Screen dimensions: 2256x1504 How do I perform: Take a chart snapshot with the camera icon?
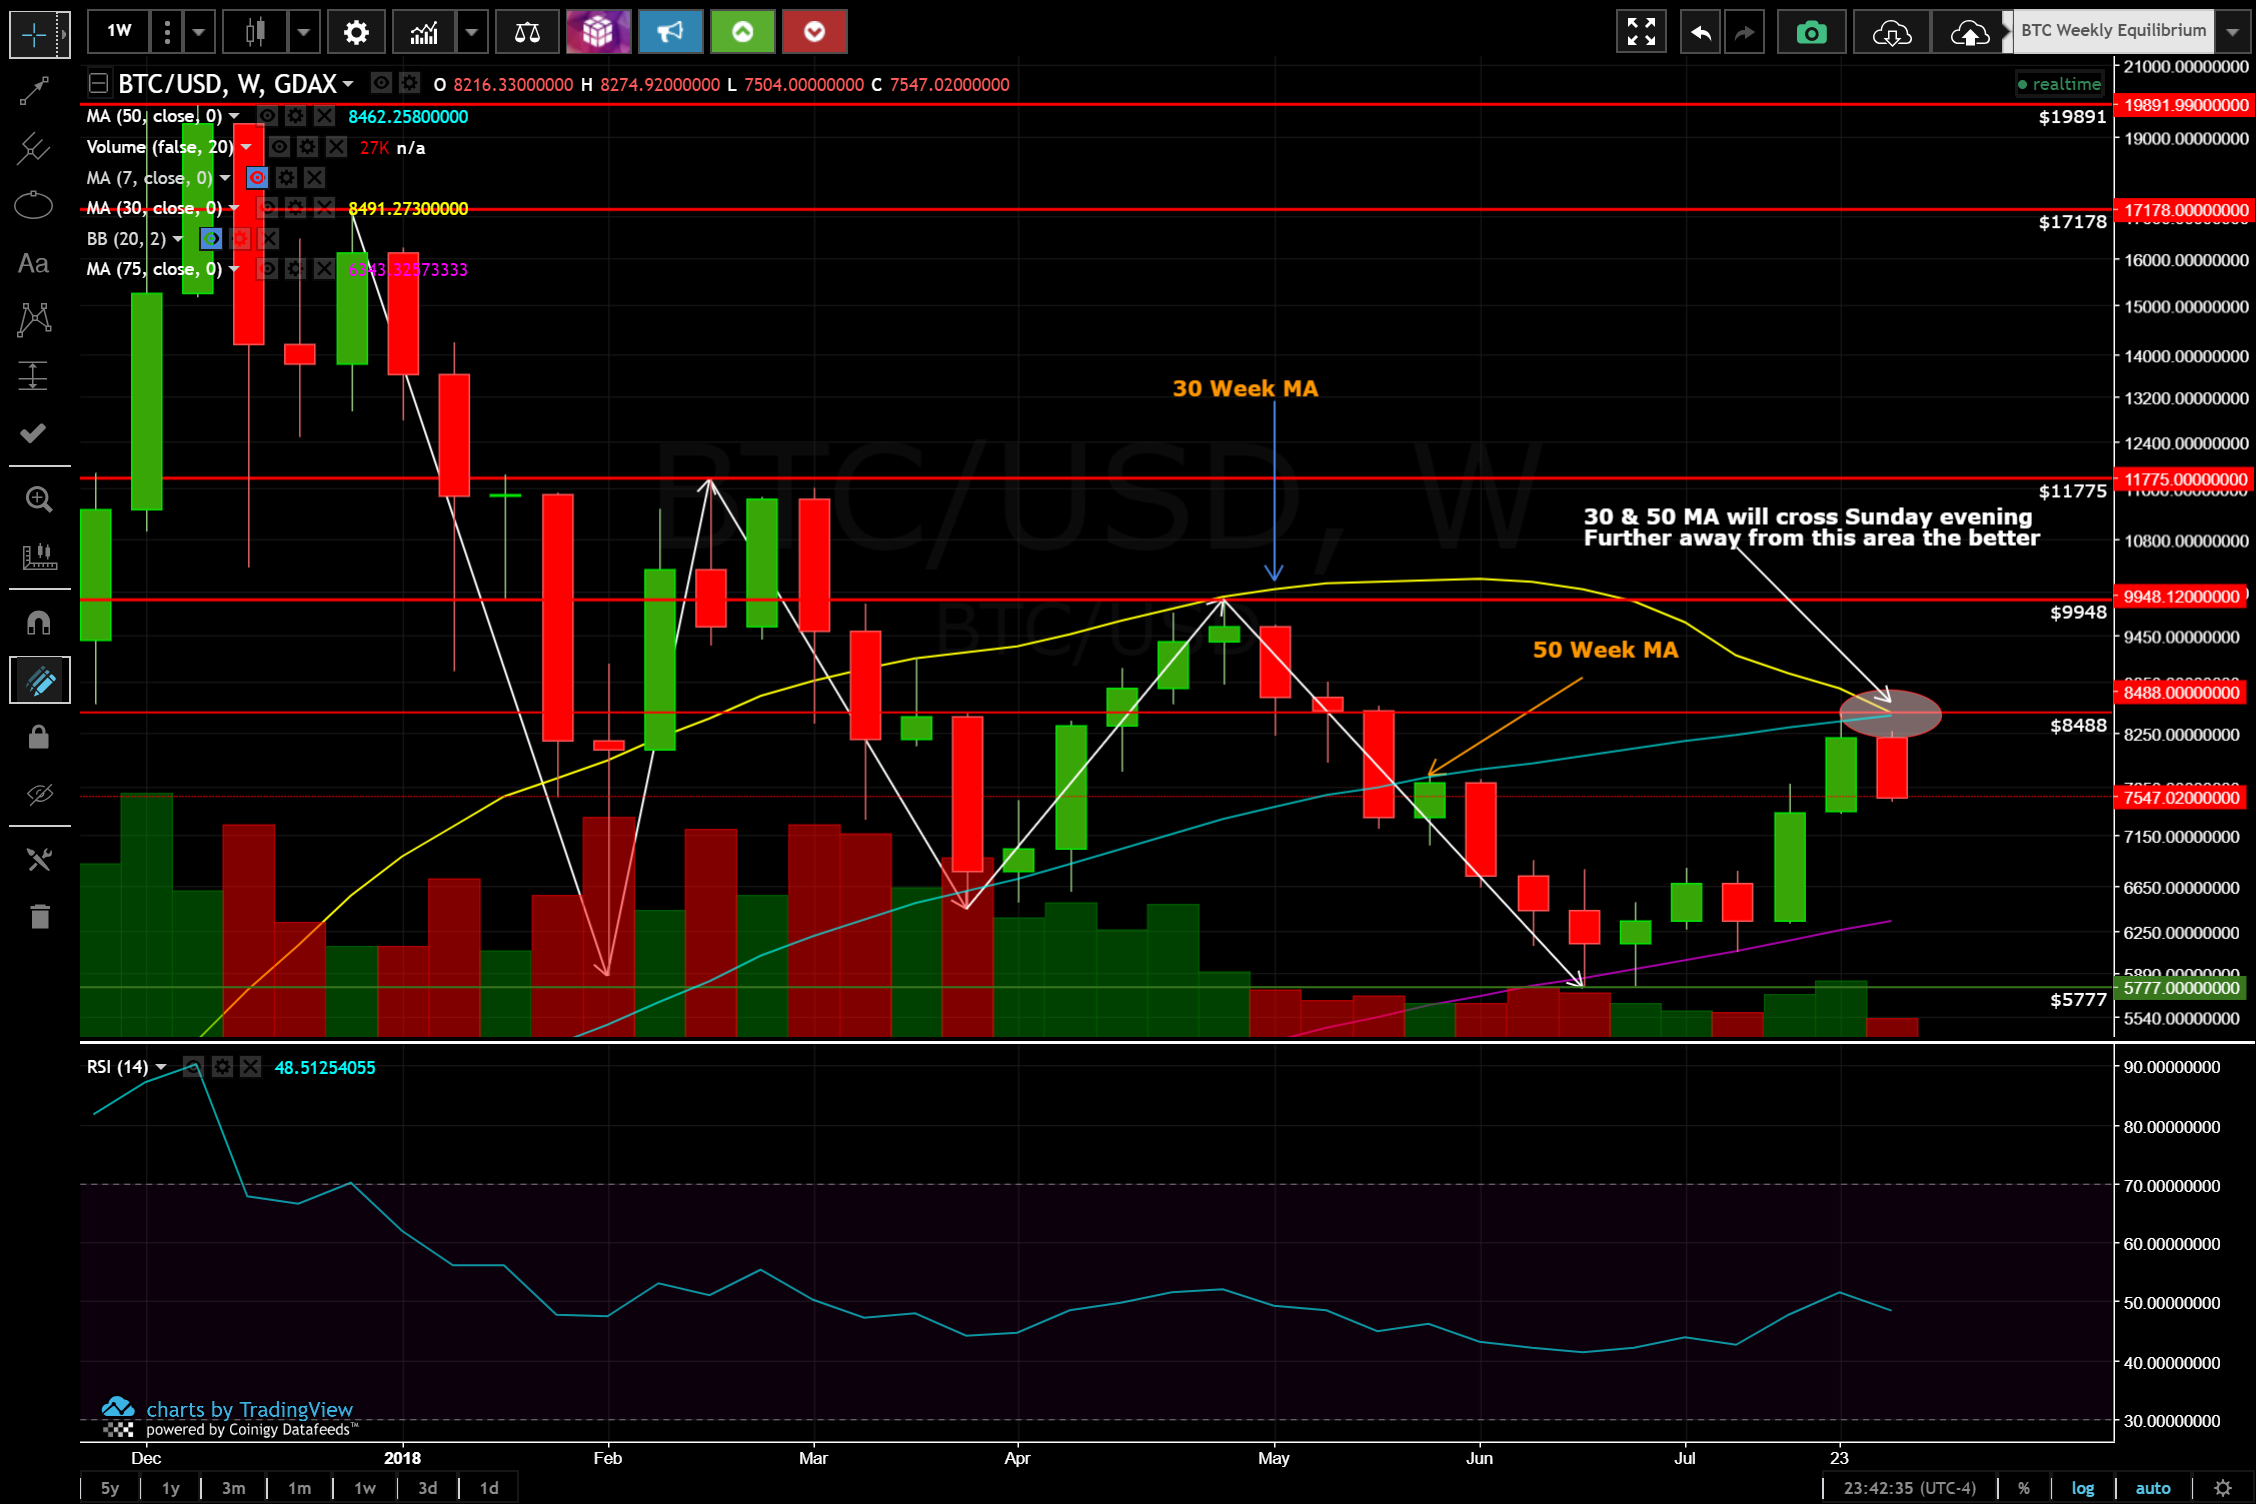pos(1811,32)
